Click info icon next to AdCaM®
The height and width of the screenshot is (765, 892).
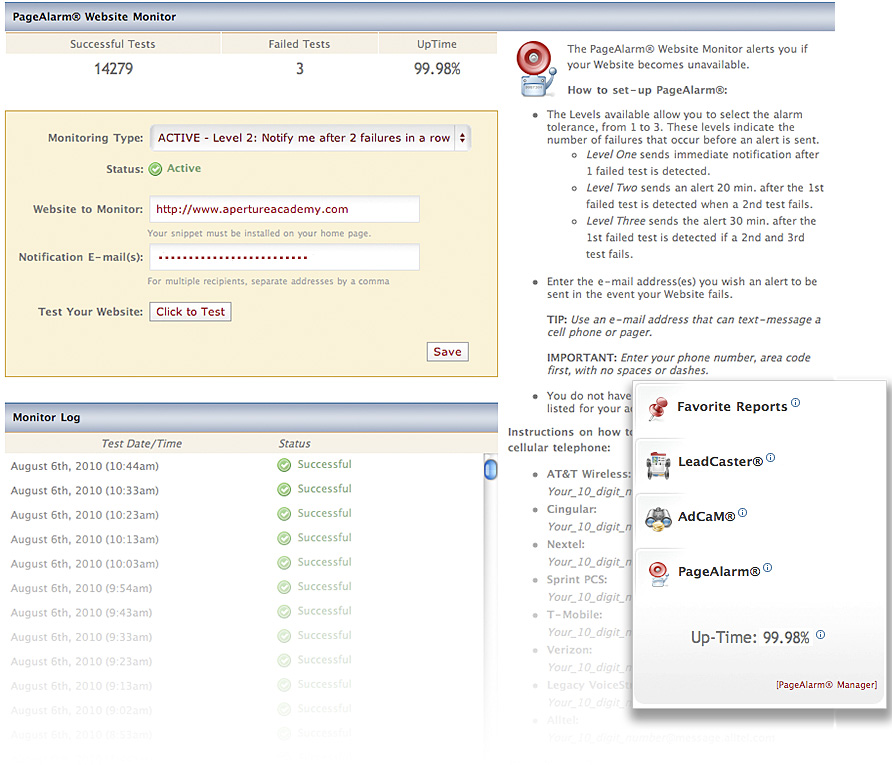pos(742,512)
